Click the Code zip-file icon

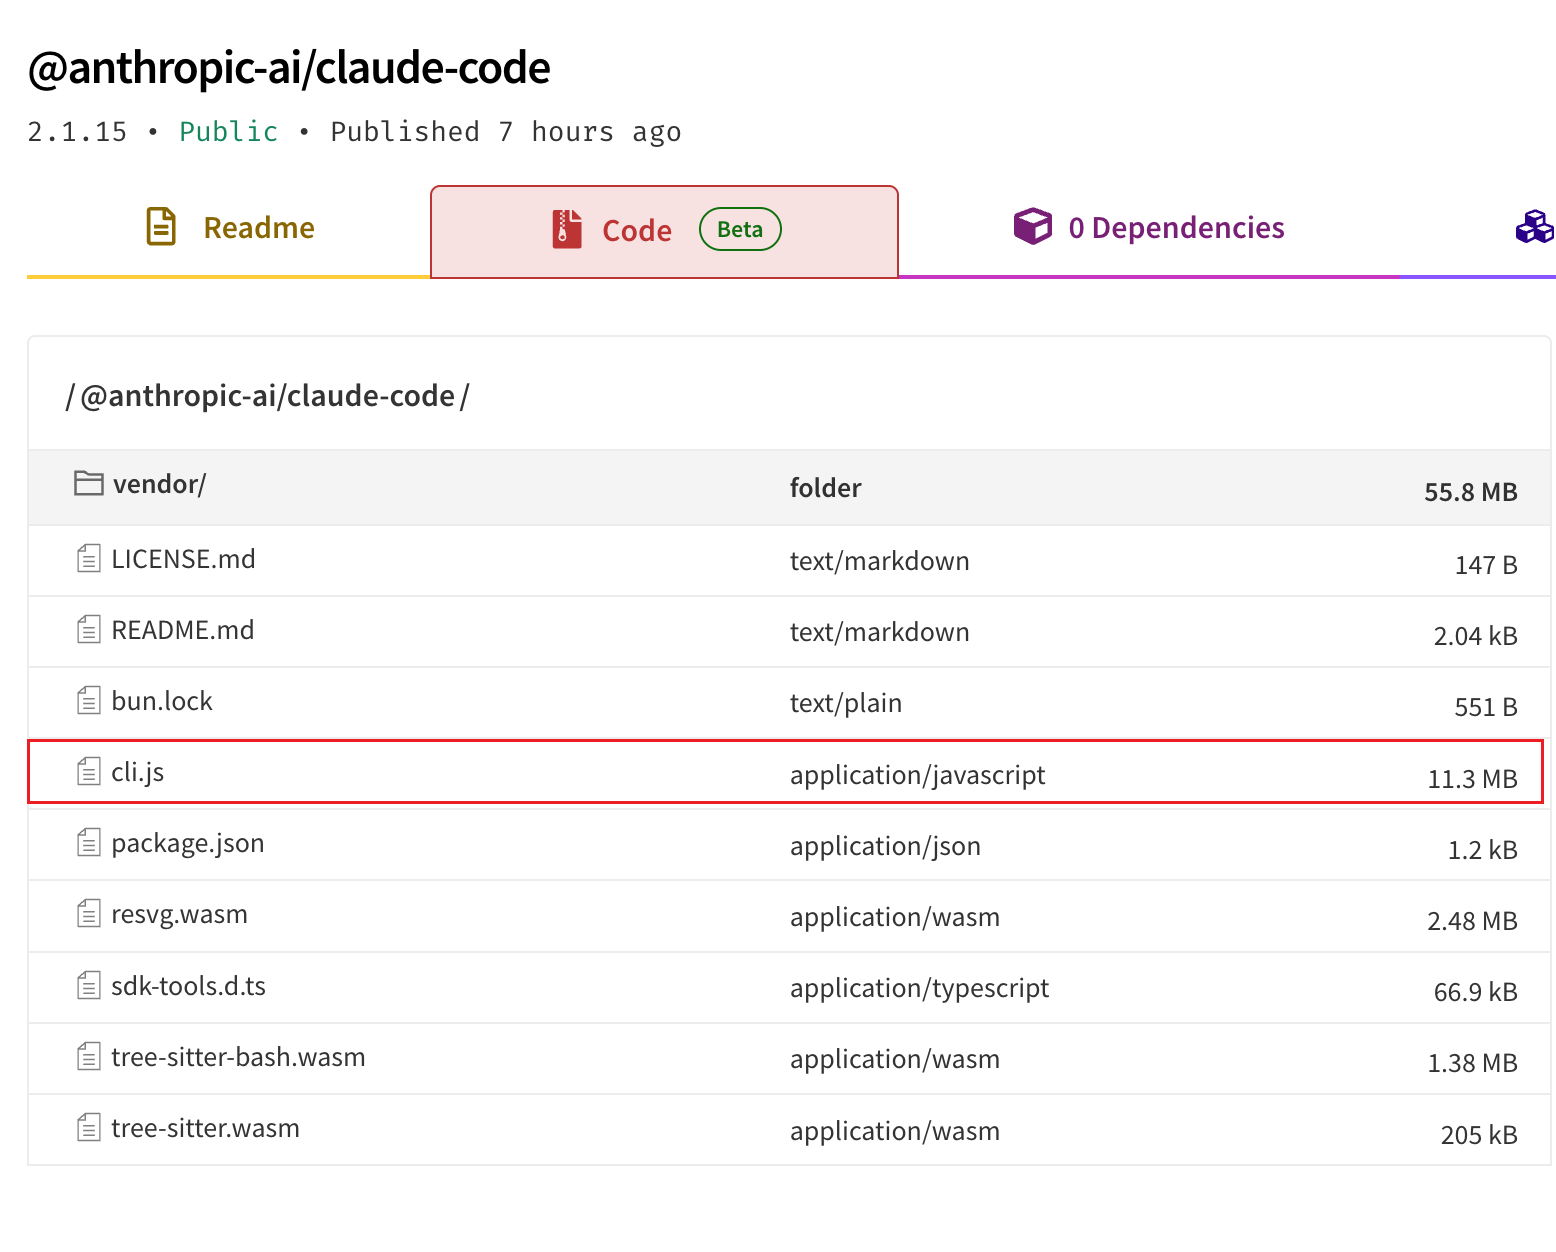pyautogui.click(x=567, y=229)
